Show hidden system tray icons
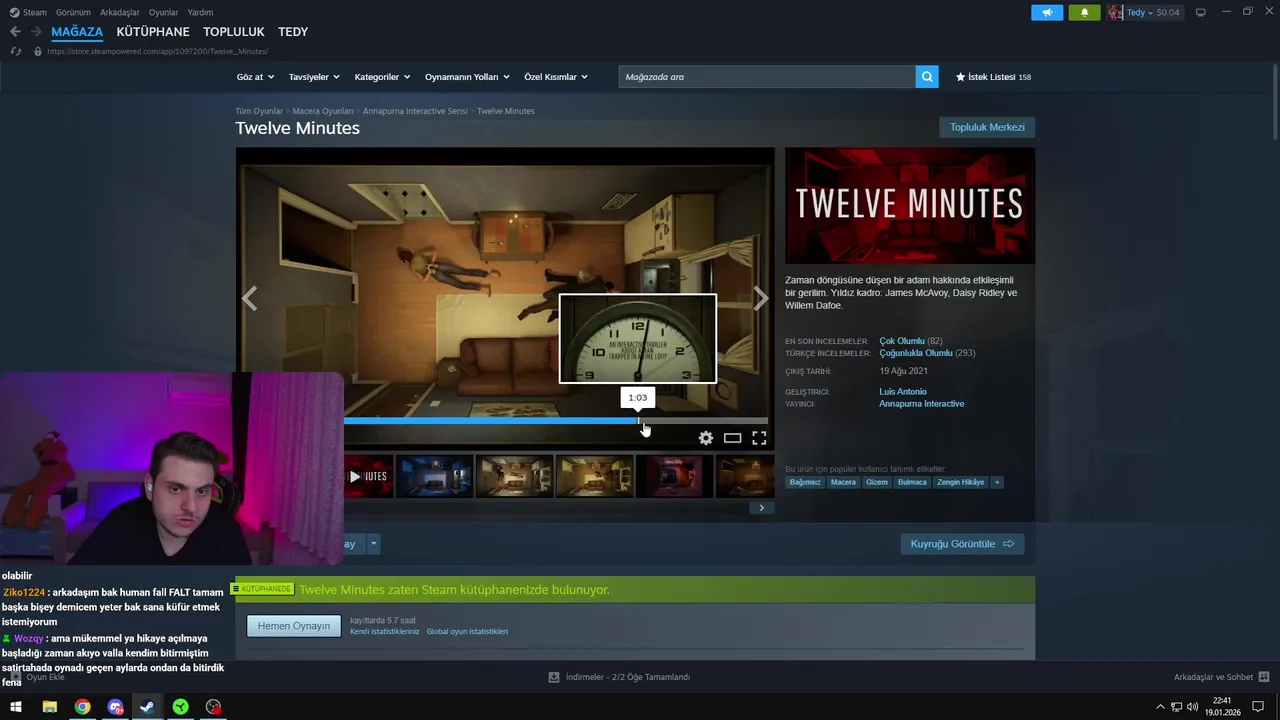1280x720 pixels. point(1160,707)
